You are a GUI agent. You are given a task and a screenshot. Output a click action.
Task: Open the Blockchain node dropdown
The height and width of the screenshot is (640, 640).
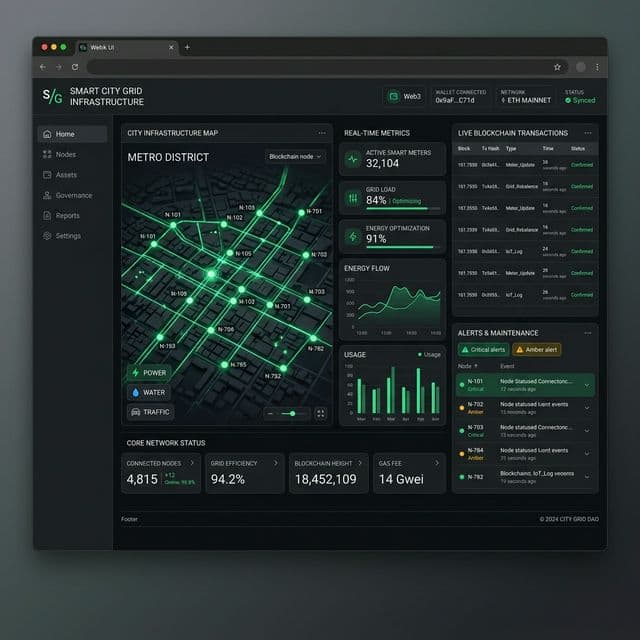(x=295, y=157)
